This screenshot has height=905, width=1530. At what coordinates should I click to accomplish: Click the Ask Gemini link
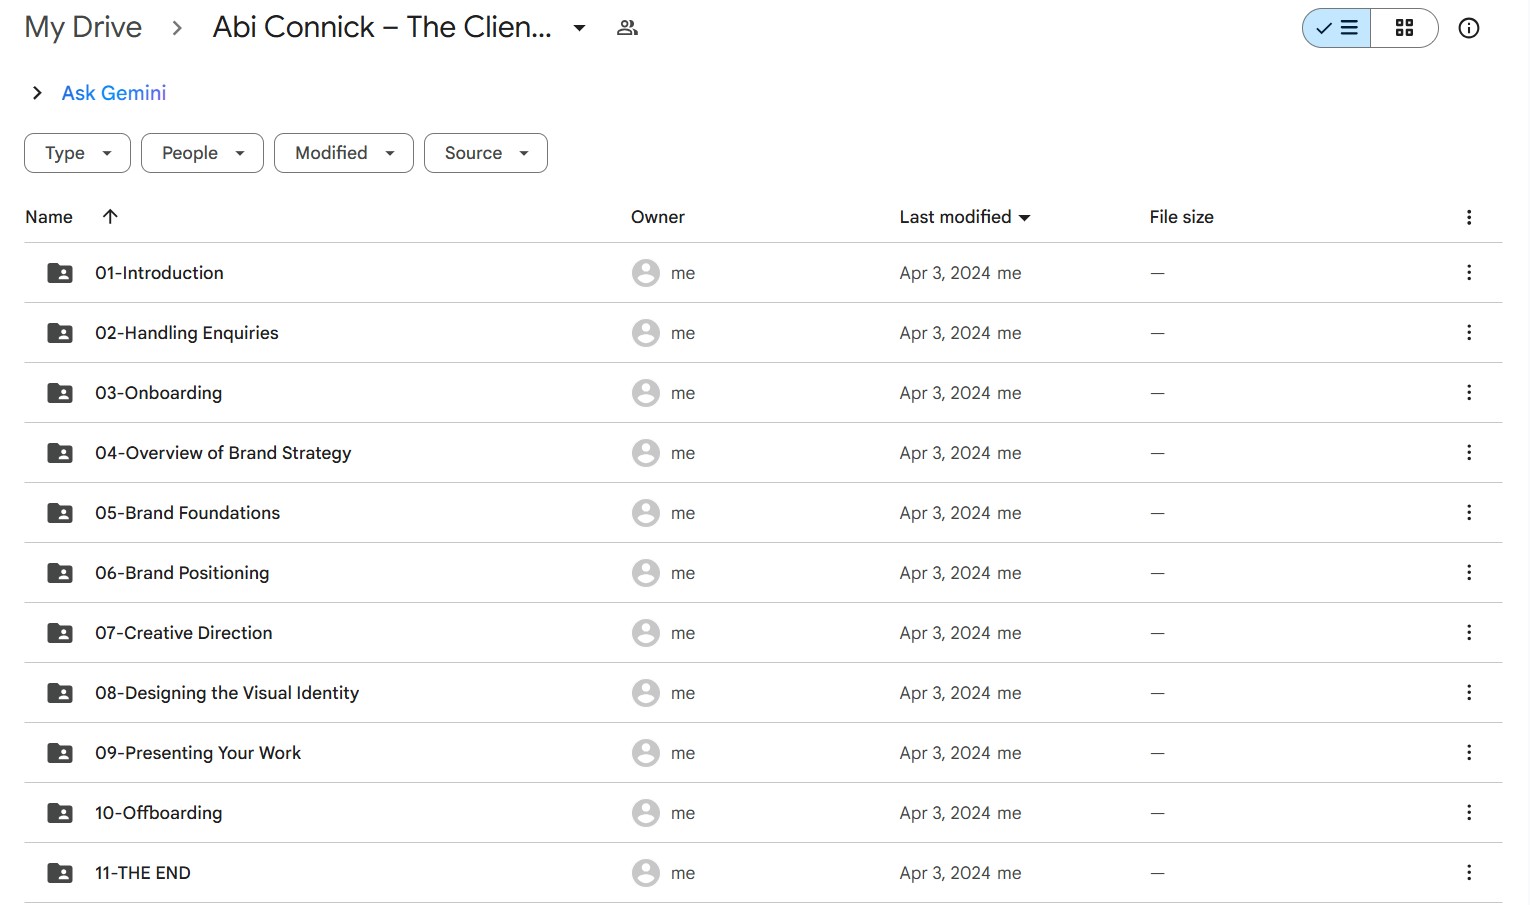pyautogui.click(x=114, y=93)
